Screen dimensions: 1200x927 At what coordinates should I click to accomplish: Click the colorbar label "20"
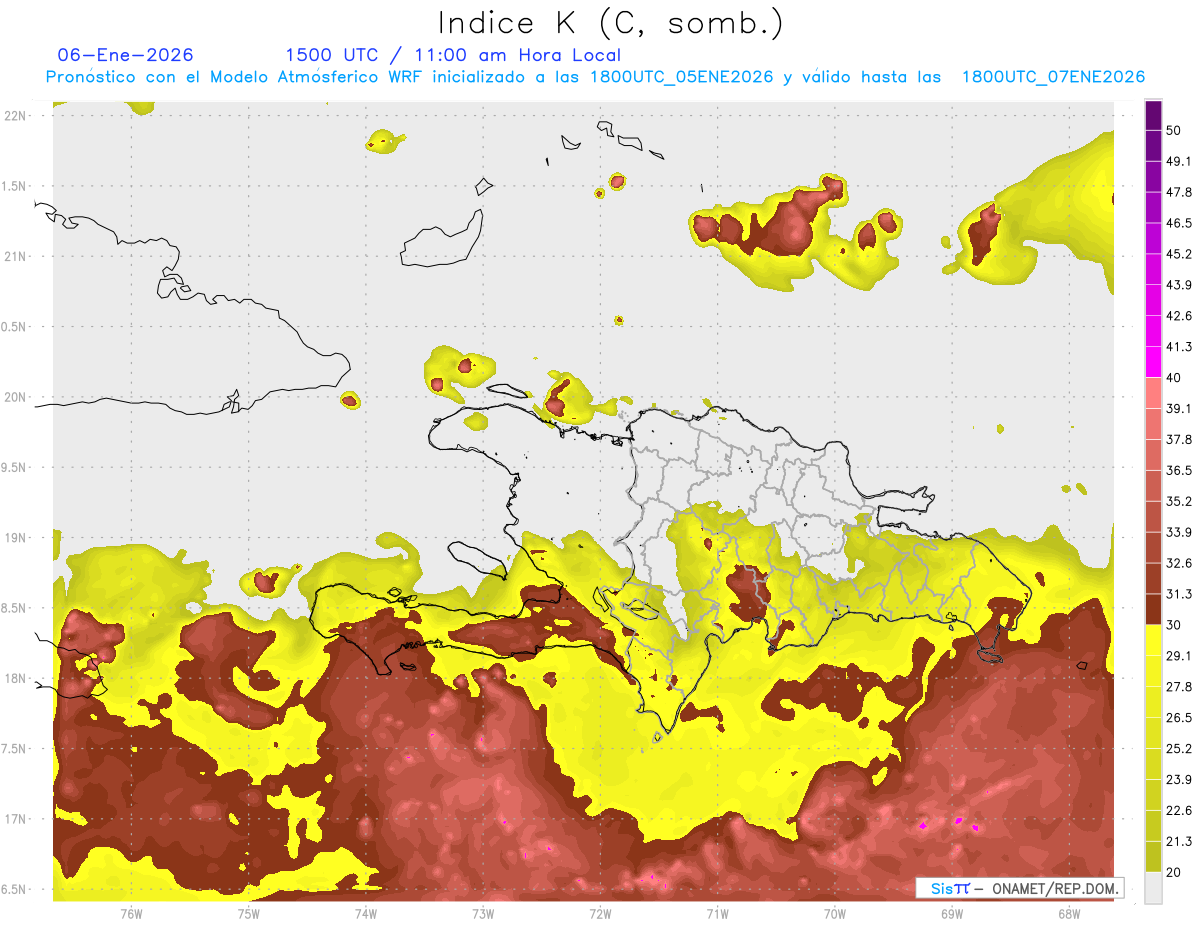[x=1175, y=872]
